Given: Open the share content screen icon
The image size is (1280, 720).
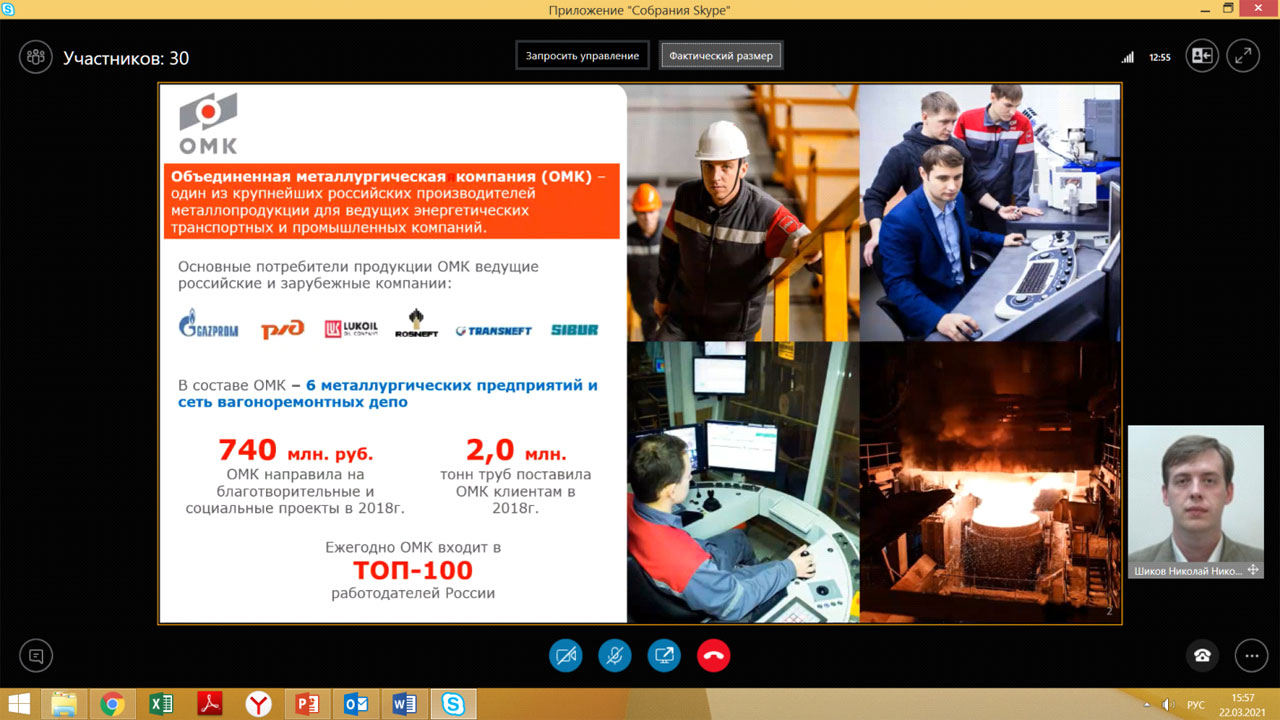Looking at the screenshot, I should coord(664,656).
